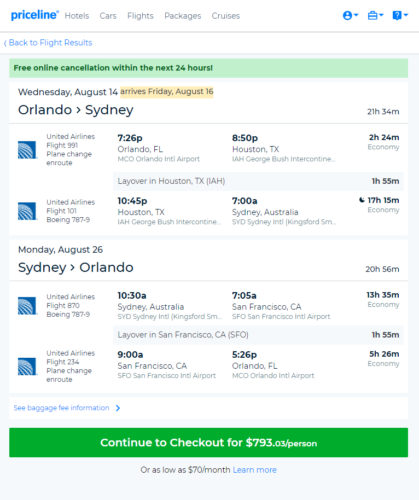Click United Airlines logo for Flight 991
Screen dimensions: 419x500
(27, 150)
